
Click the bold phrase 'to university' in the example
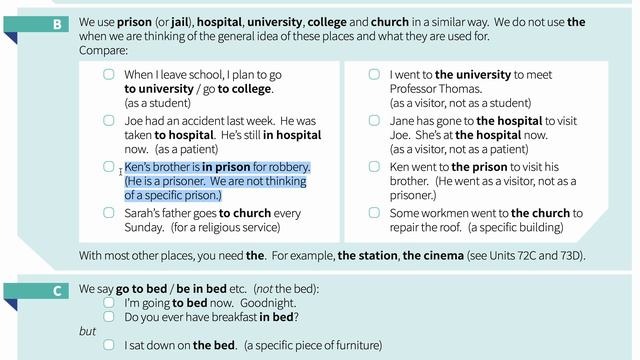(x=159, y=89)
